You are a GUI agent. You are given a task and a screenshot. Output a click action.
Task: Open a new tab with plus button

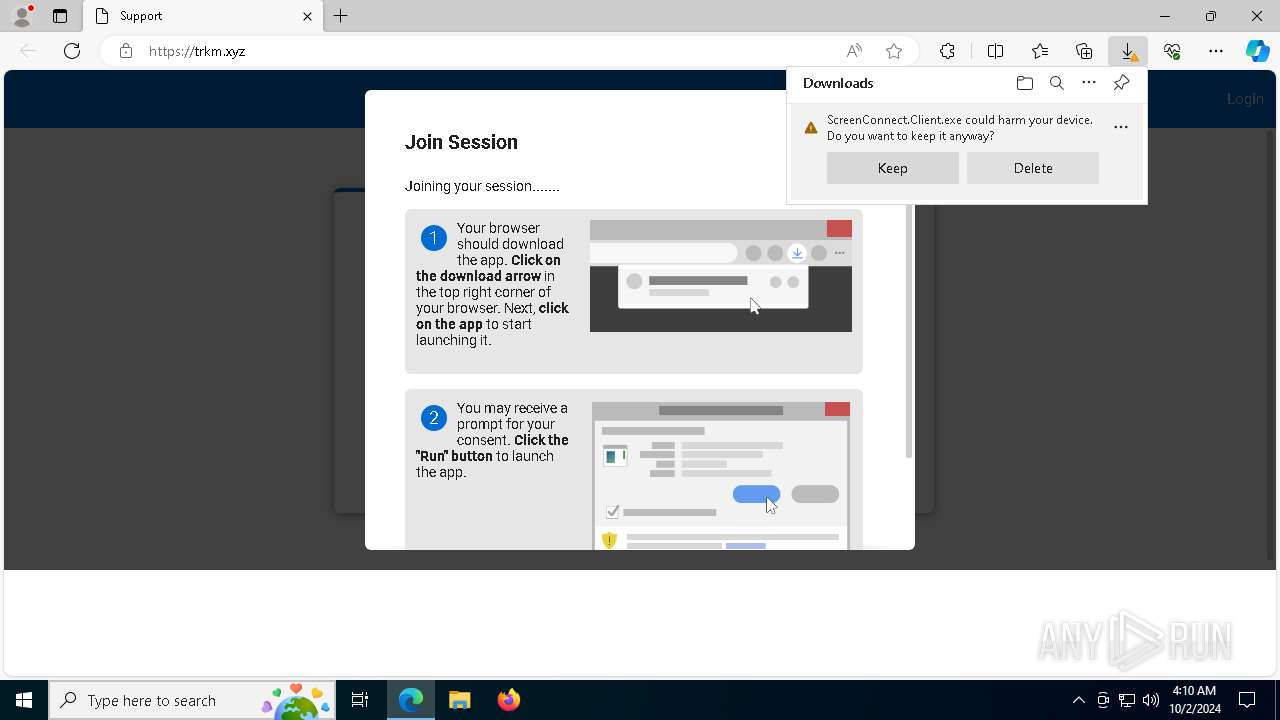pyautogui.click(x=341, y=16)
